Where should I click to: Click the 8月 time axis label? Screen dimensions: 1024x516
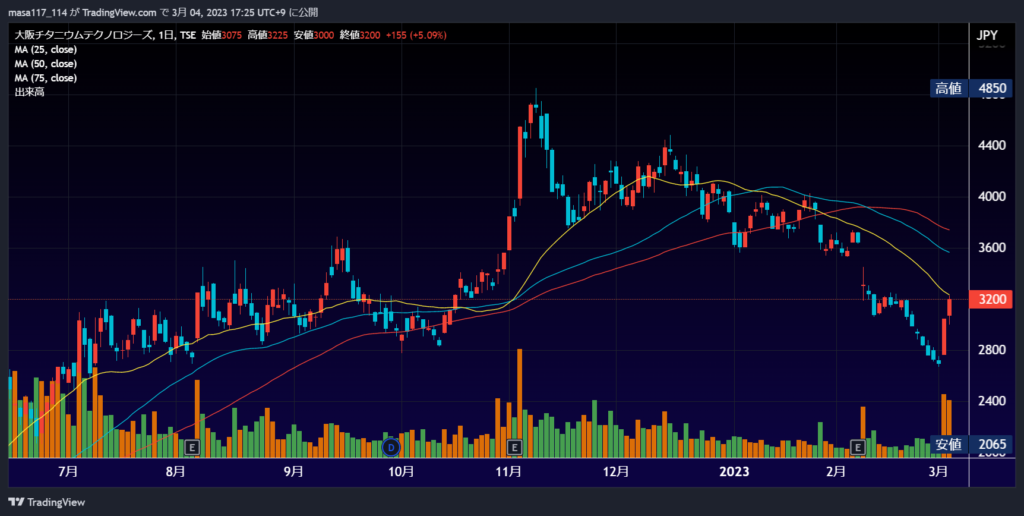(175, 471)
